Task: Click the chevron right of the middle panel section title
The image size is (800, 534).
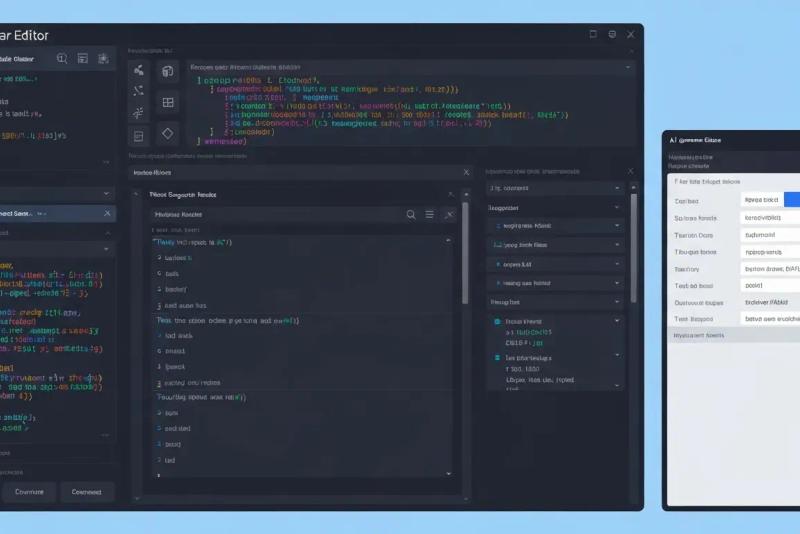Action: pos(450,194)
